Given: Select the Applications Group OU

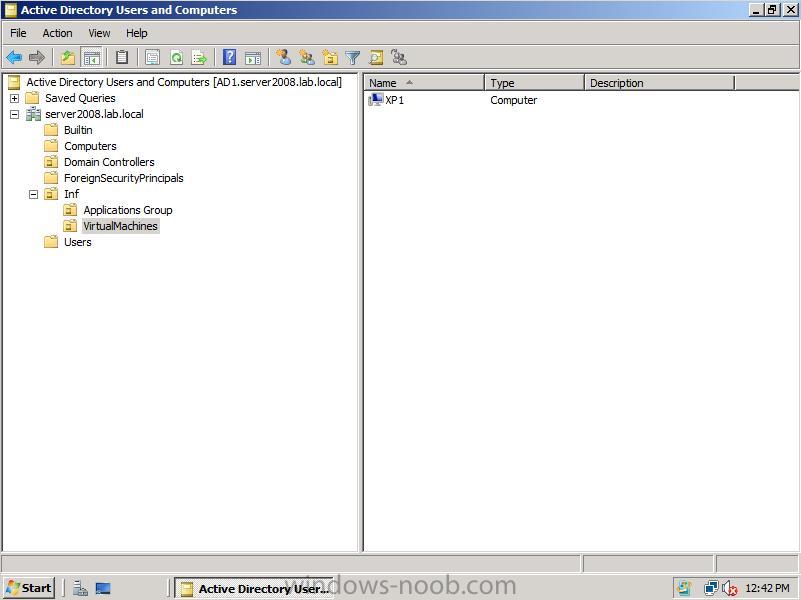Looking at the screenshot, I should 128,210.
